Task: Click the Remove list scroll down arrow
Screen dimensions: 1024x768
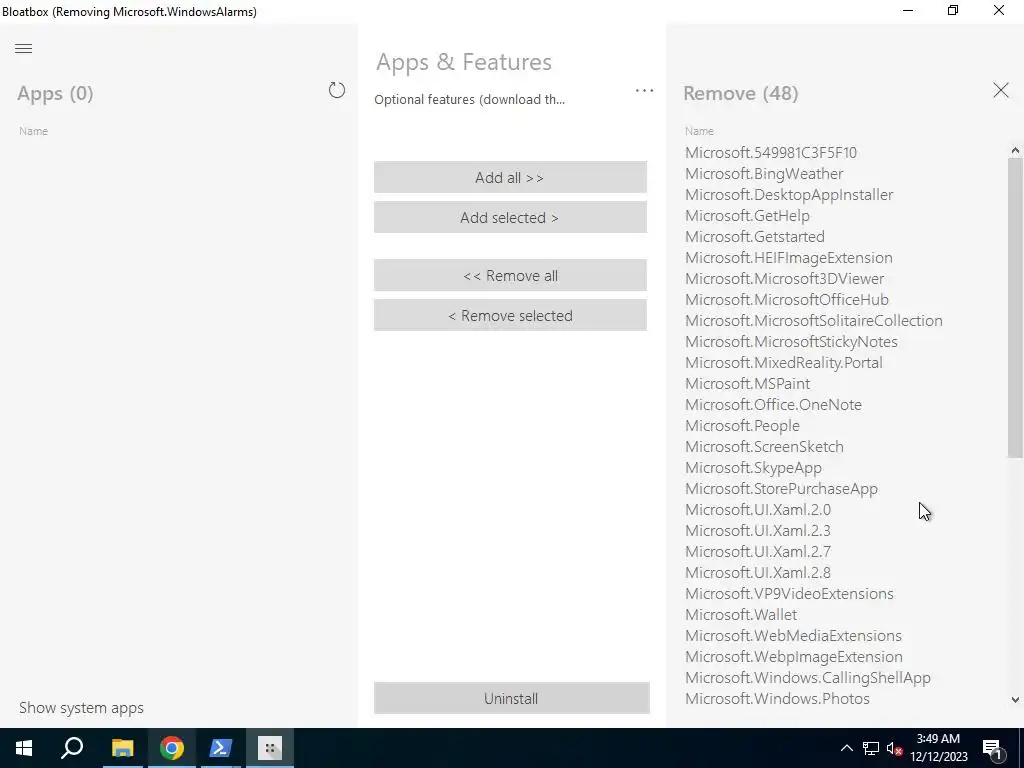Action: click(x=1015, y=699)
